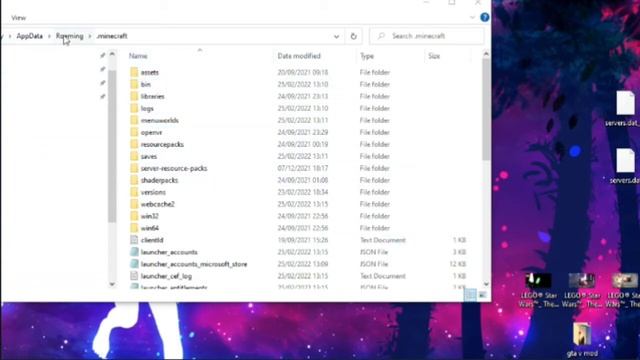Select the saves folder icon
Viewport: 640px width, 360px height.
tap(134, 156)
